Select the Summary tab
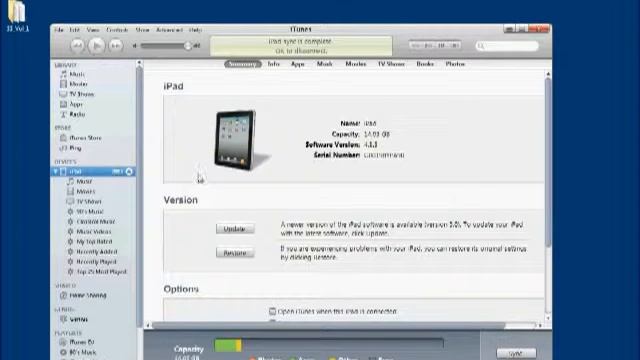This screenshot has width=640, height=360. (x=242, y=64)
